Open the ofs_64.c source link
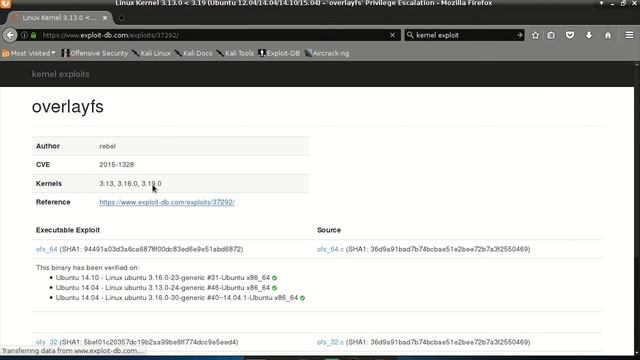This screenshot has height=360, width=640. click(330, 249)
